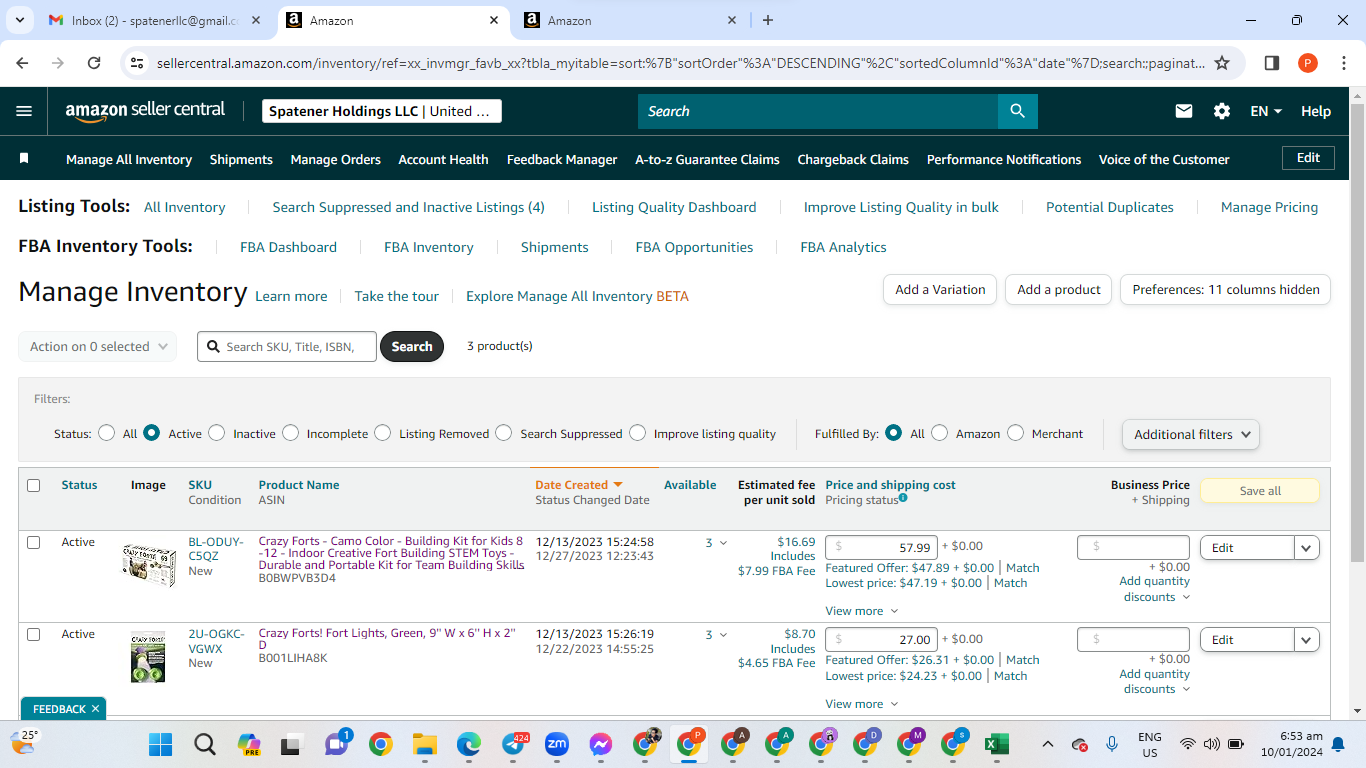Open the Chrome three-dot menu
This screenshot has height=768, width=1366.
click(1343, 63)
